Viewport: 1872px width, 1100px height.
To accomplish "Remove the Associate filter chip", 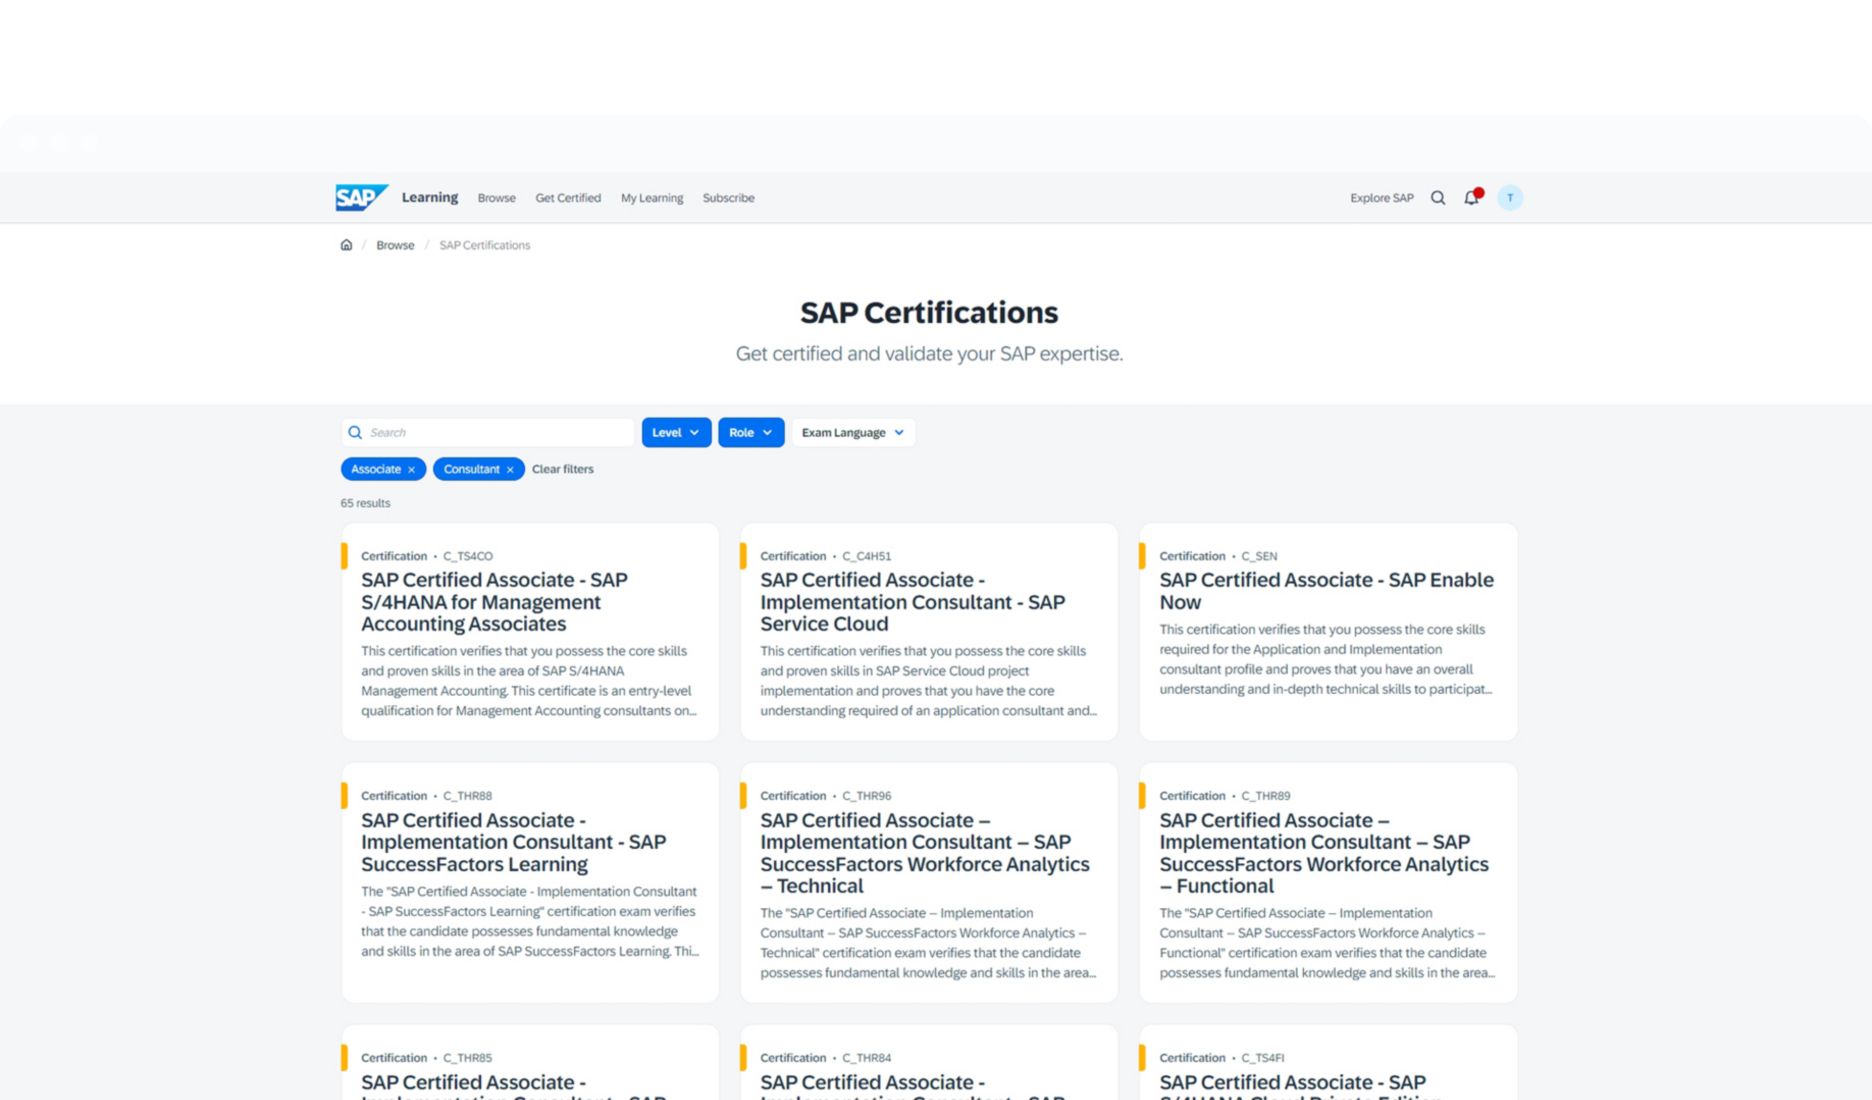I will (x=411, y=470).
